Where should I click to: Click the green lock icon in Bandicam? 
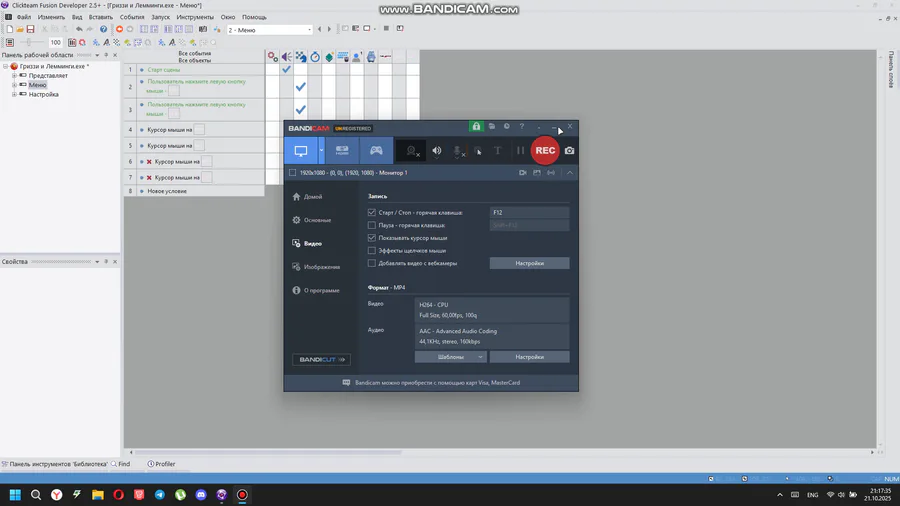[476, 126]
